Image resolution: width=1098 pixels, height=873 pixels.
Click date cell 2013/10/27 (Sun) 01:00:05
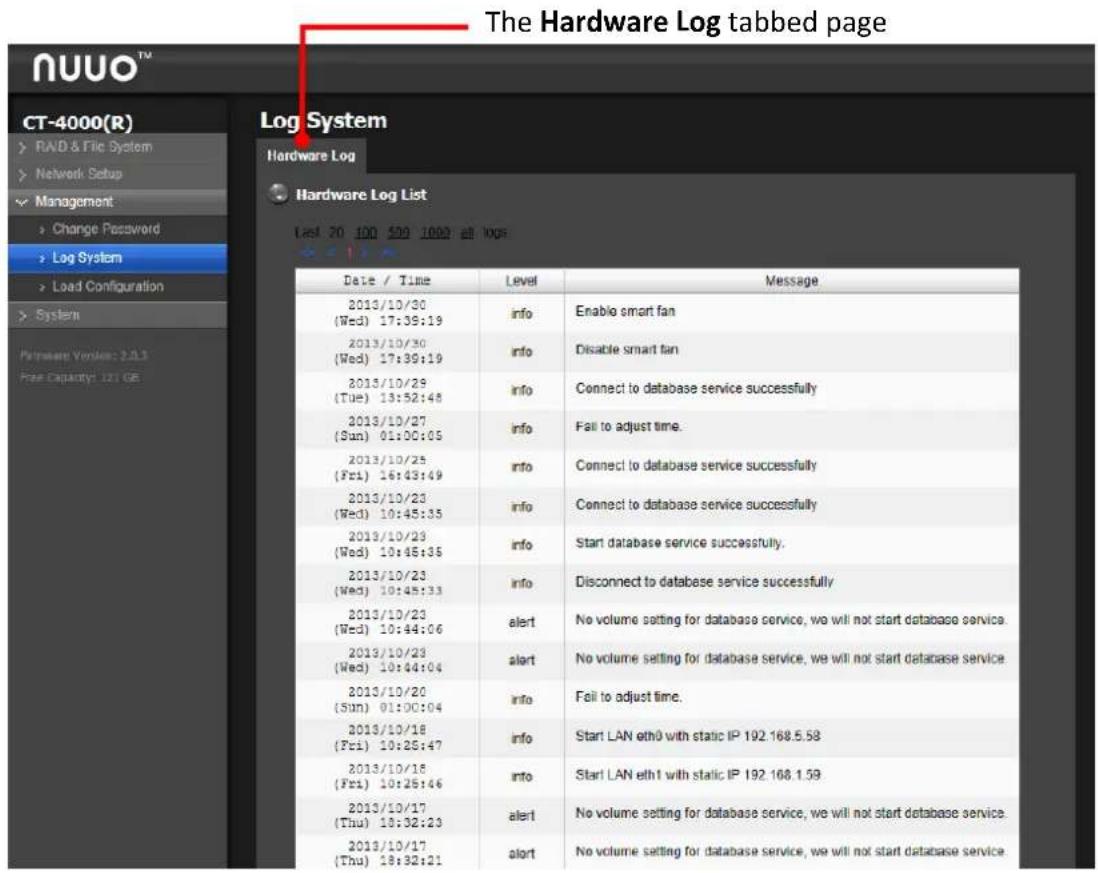pos(387,428)
